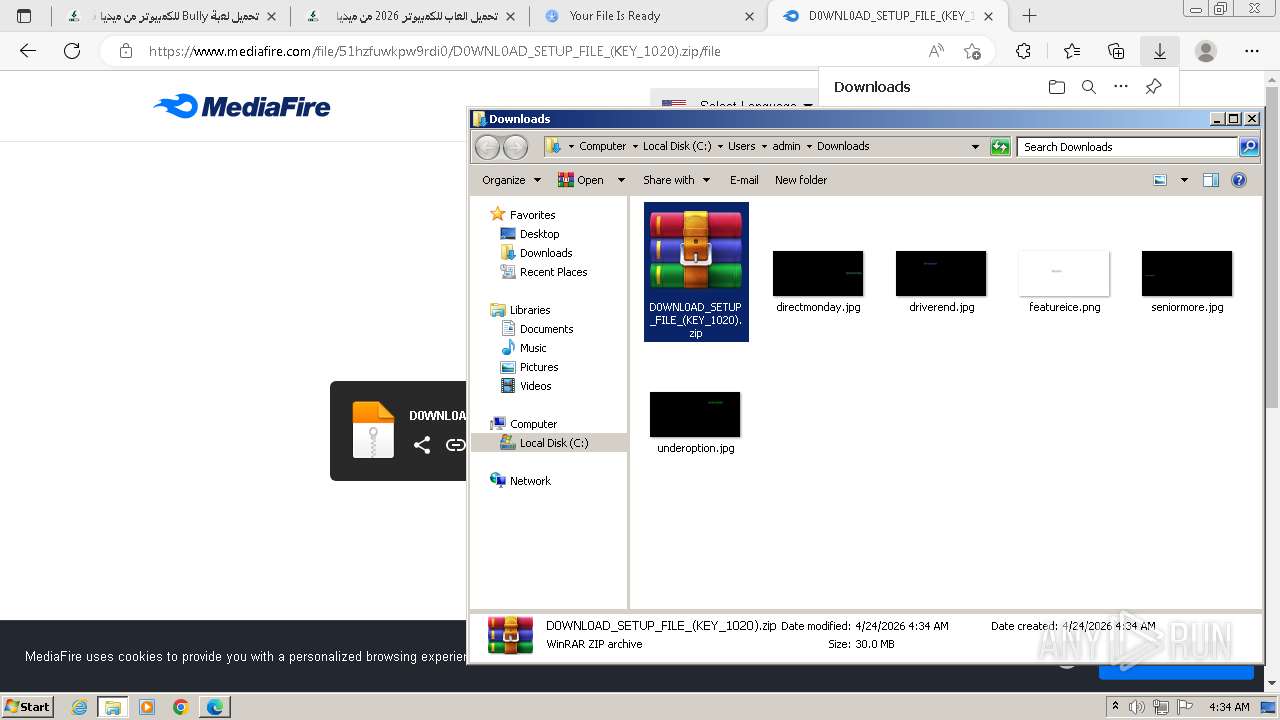Screen dimensions: 1280x720
Task: Select Computer in the breadcrumb path
Action: [602, 146]
